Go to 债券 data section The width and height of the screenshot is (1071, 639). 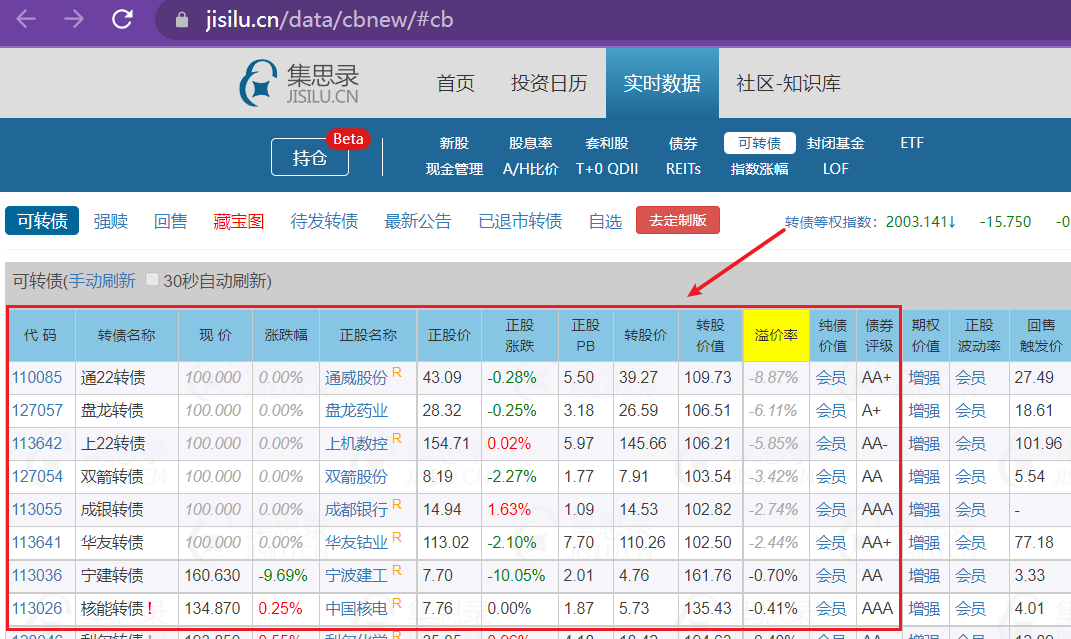pos(683,143)
